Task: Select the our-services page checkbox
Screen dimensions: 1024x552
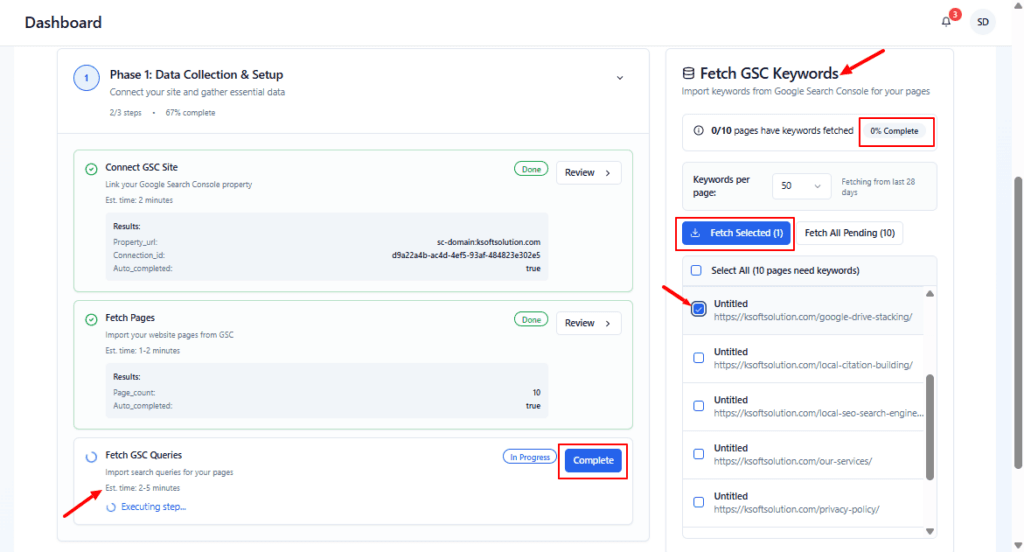Action: tap(698, 454)
